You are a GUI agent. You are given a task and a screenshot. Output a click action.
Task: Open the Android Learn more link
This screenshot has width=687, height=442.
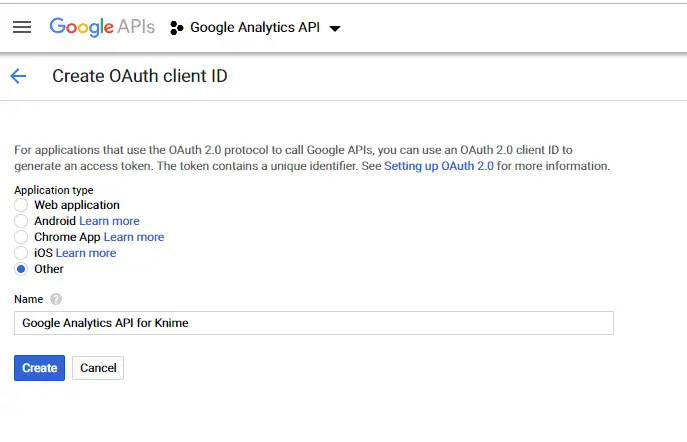click(x=109, y=221)
